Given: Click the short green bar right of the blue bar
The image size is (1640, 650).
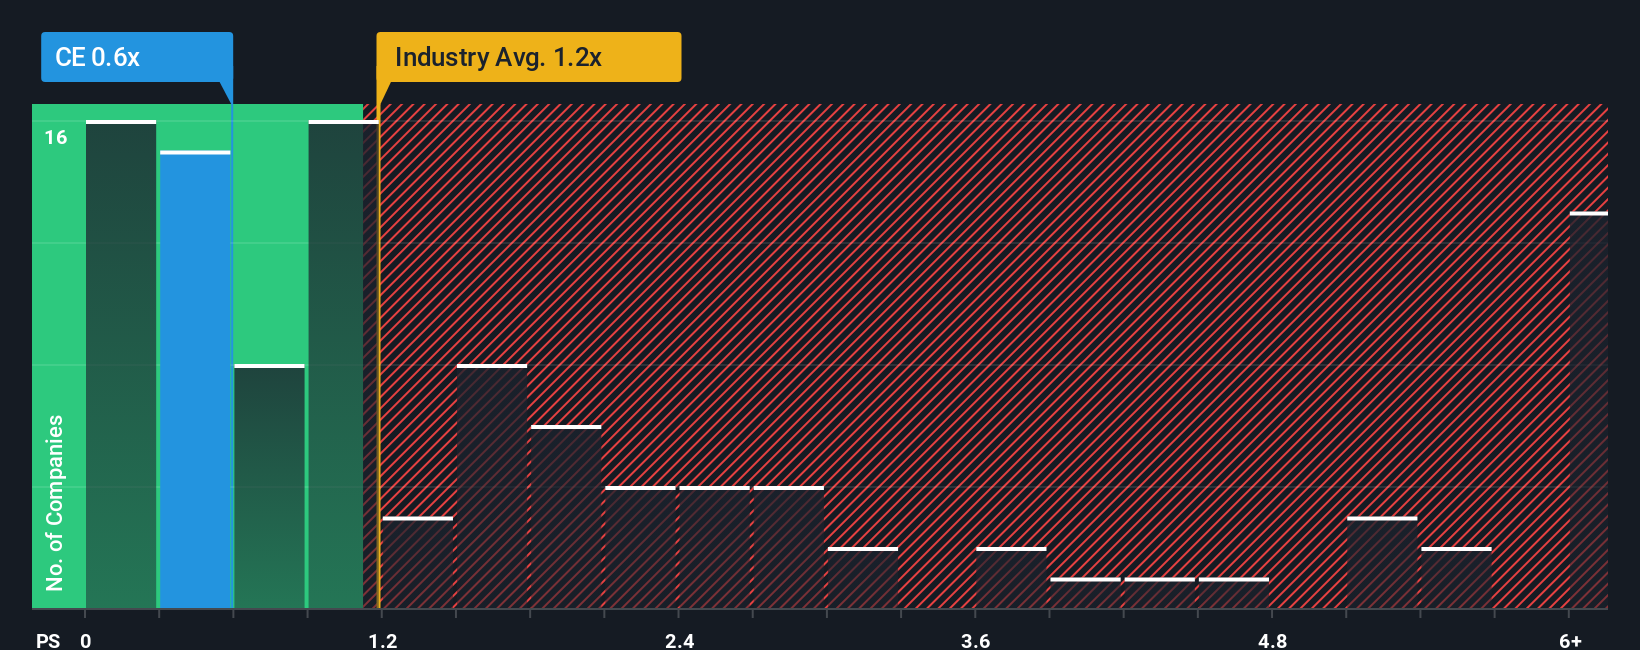Looking at the screenshot, I should tap(269, 486).
